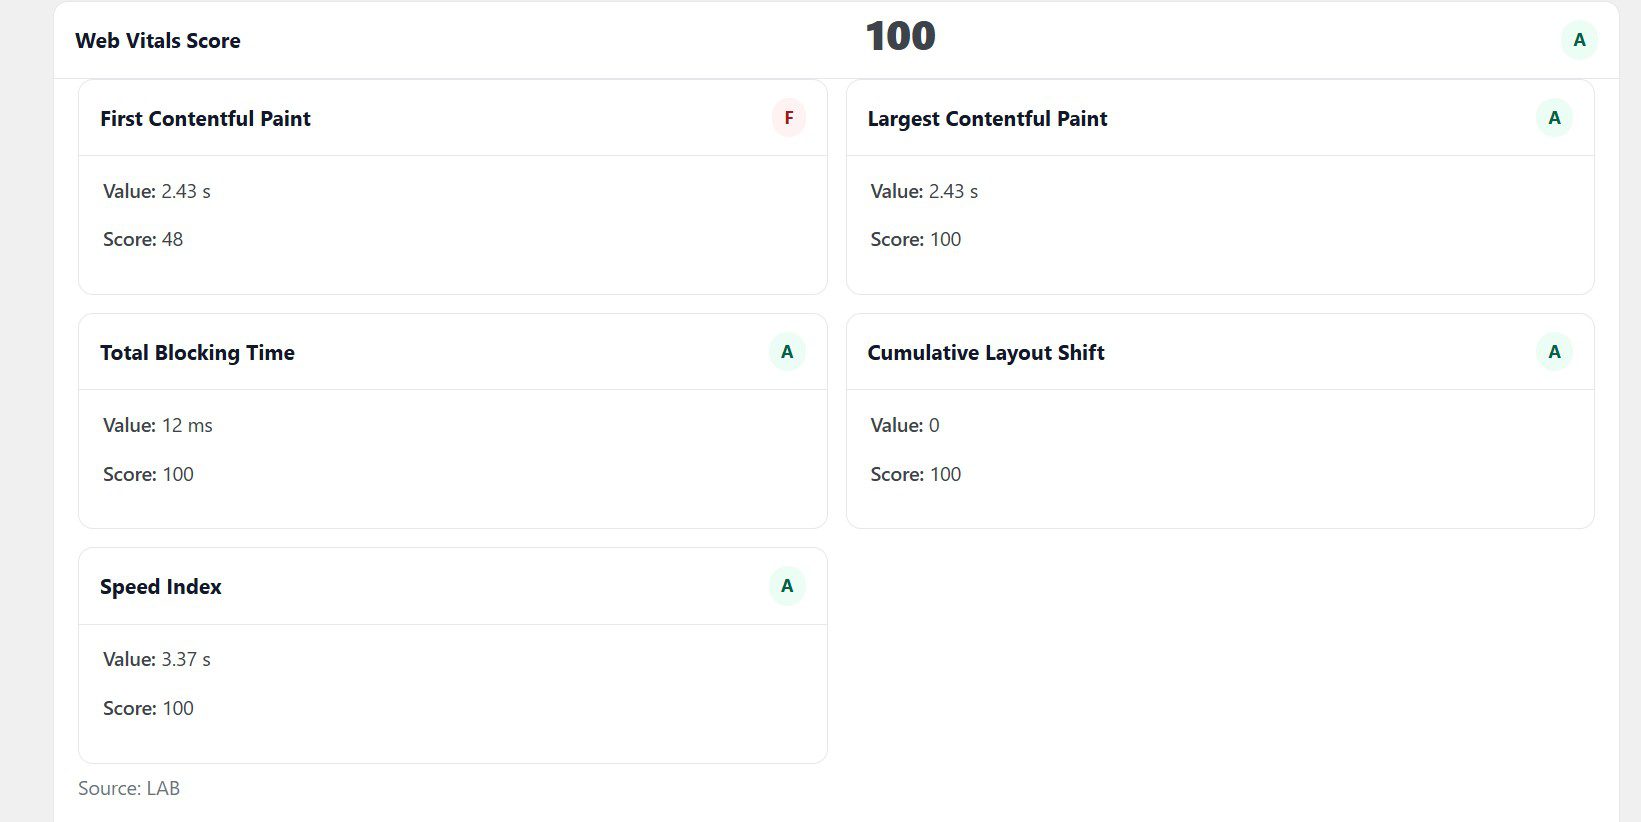The height and width of the screenshot is (822, 1641).
Task: Click the F grade badge for First Contentful Paint
Action: point(788,117)
